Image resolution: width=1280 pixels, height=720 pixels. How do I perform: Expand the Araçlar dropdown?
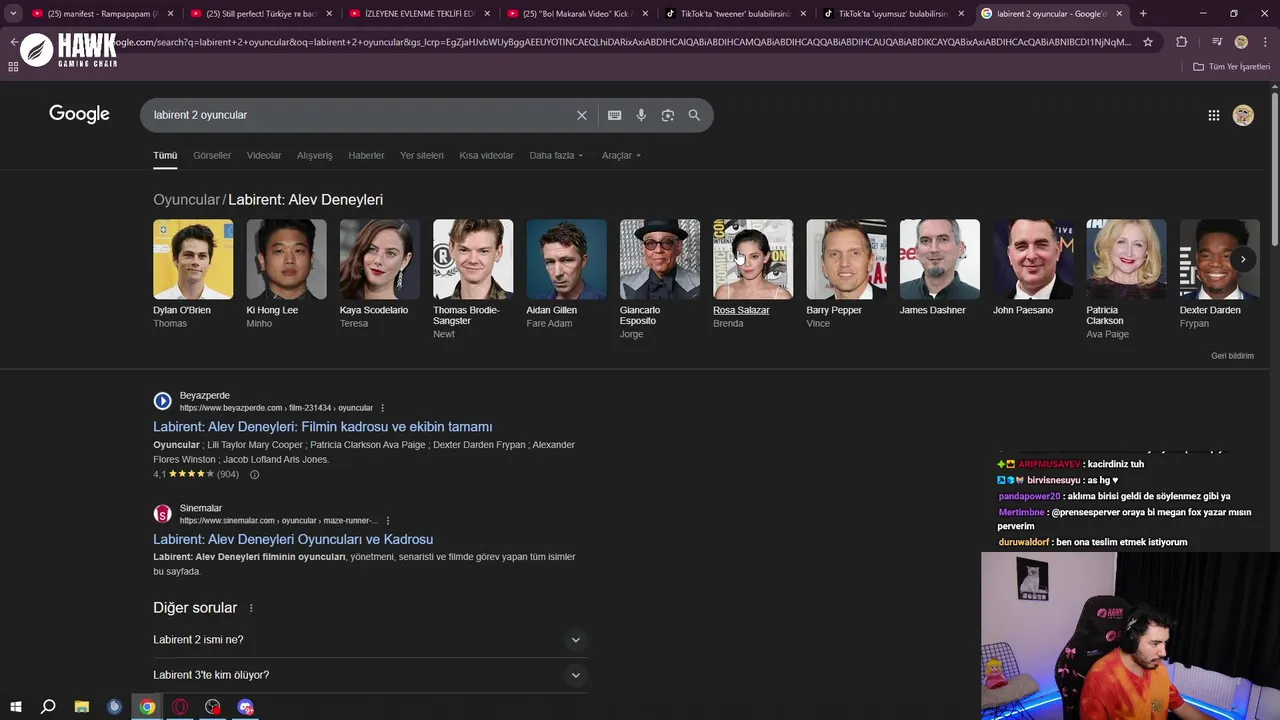[621, 155]
